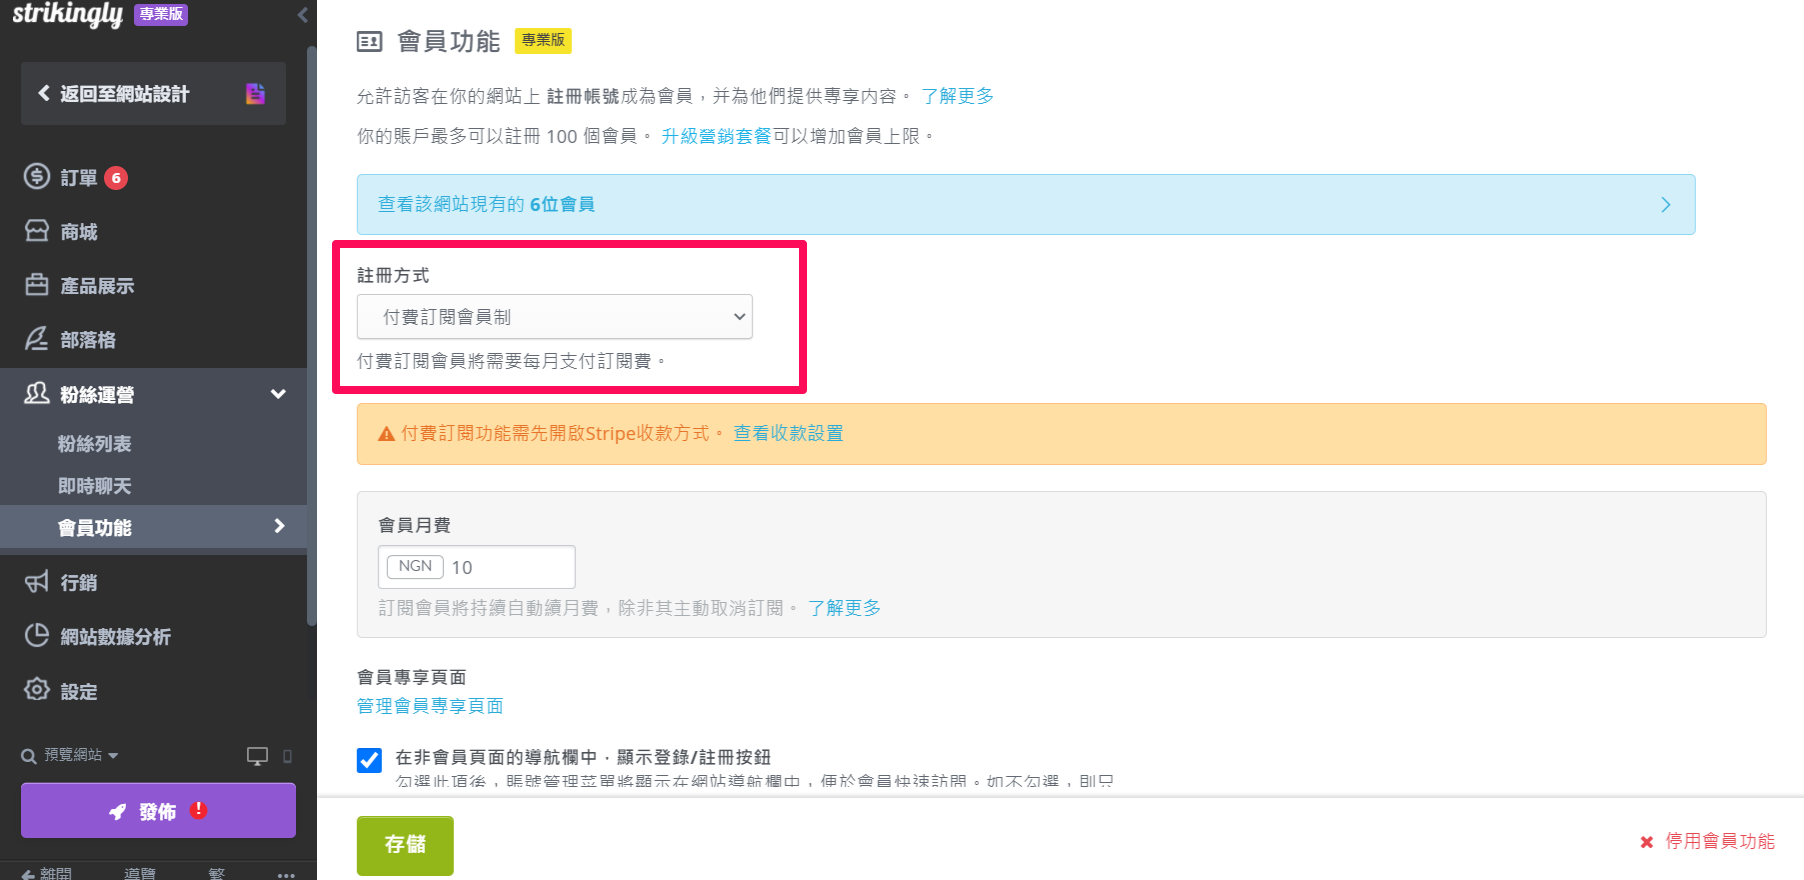Open 即時聊天 submenu item
This screenshot has width=1804, height=880.
94,486
